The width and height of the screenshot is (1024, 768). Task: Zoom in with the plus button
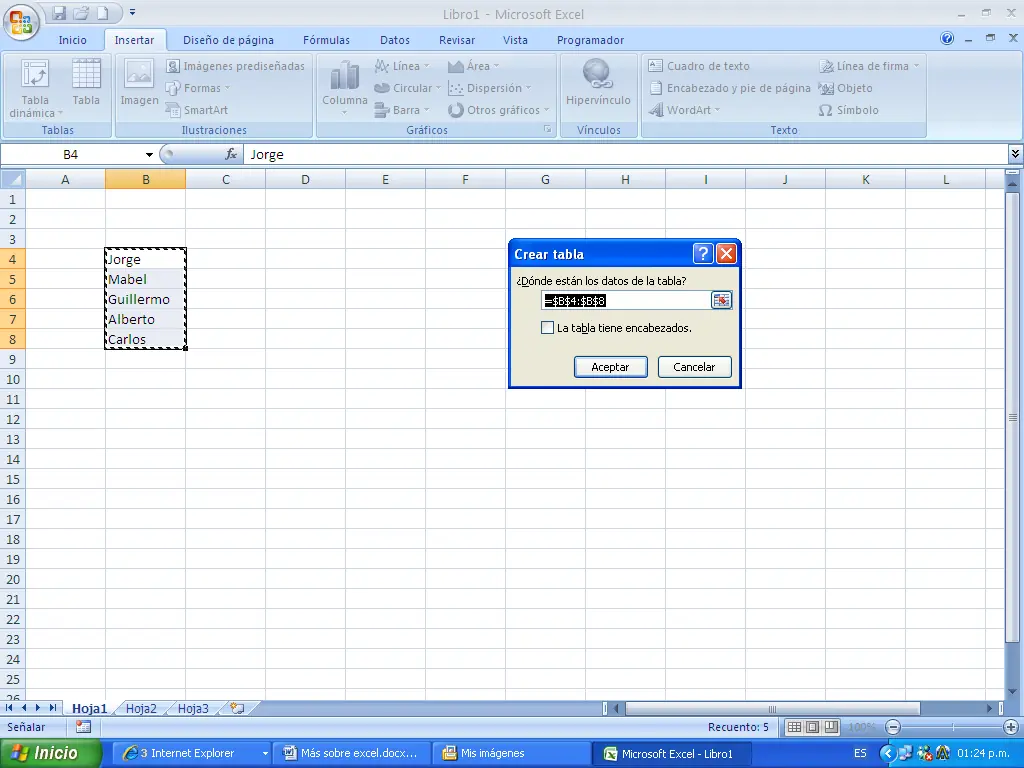pos(1010,727)
